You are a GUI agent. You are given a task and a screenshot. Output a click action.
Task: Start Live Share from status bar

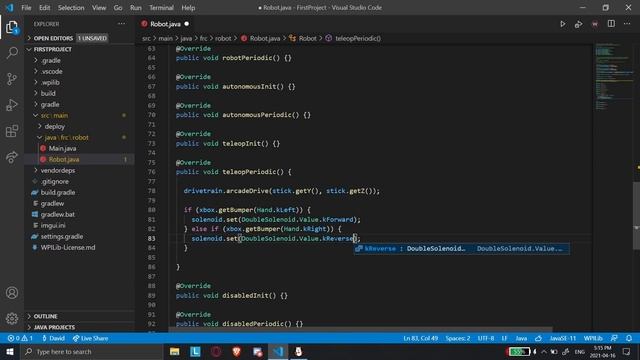90,338
